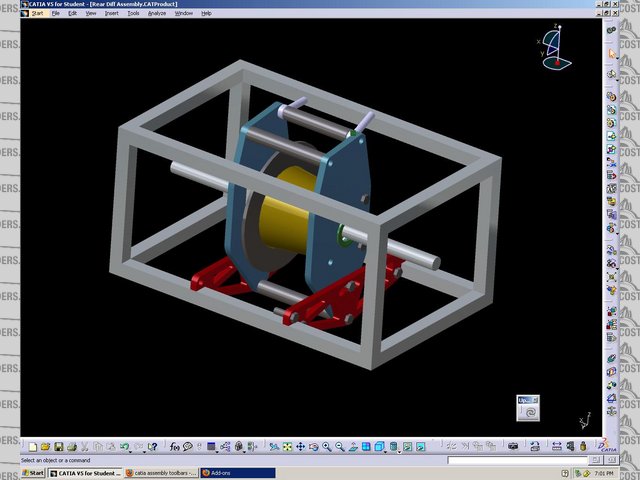This screenshot has height=480, width=640.
Task: Expand the isometric view cube flyout arrow
Action: click(x=385, y=451)
